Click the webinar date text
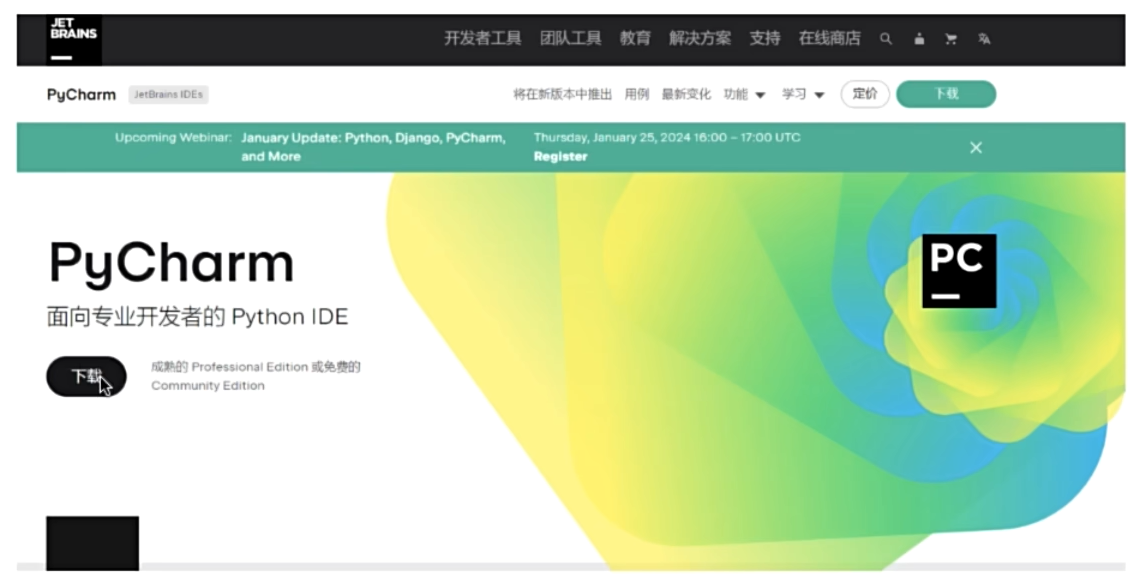This screenshot has width=1144, height=580. click(x=667, y=137)
